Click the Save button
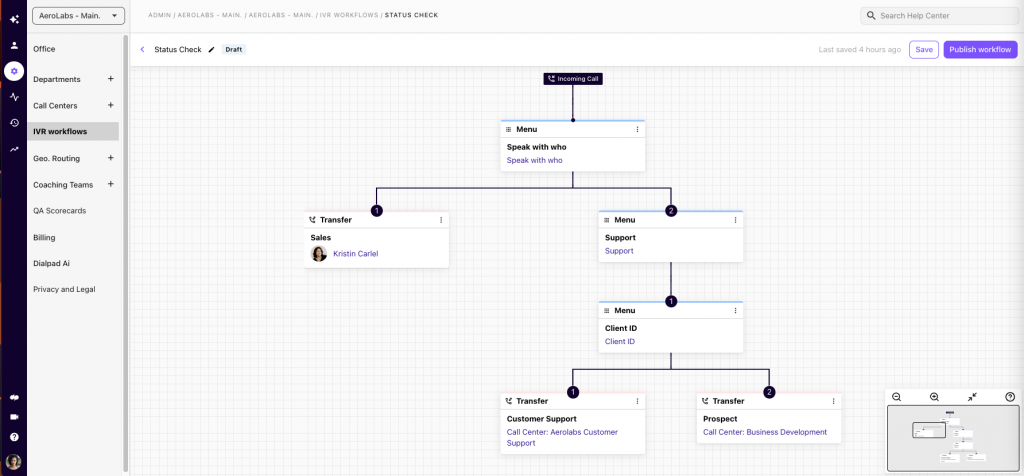Image resolution: width=1024 pixels, height=476 pixels. pyautogui.click(x=923, y=49)
